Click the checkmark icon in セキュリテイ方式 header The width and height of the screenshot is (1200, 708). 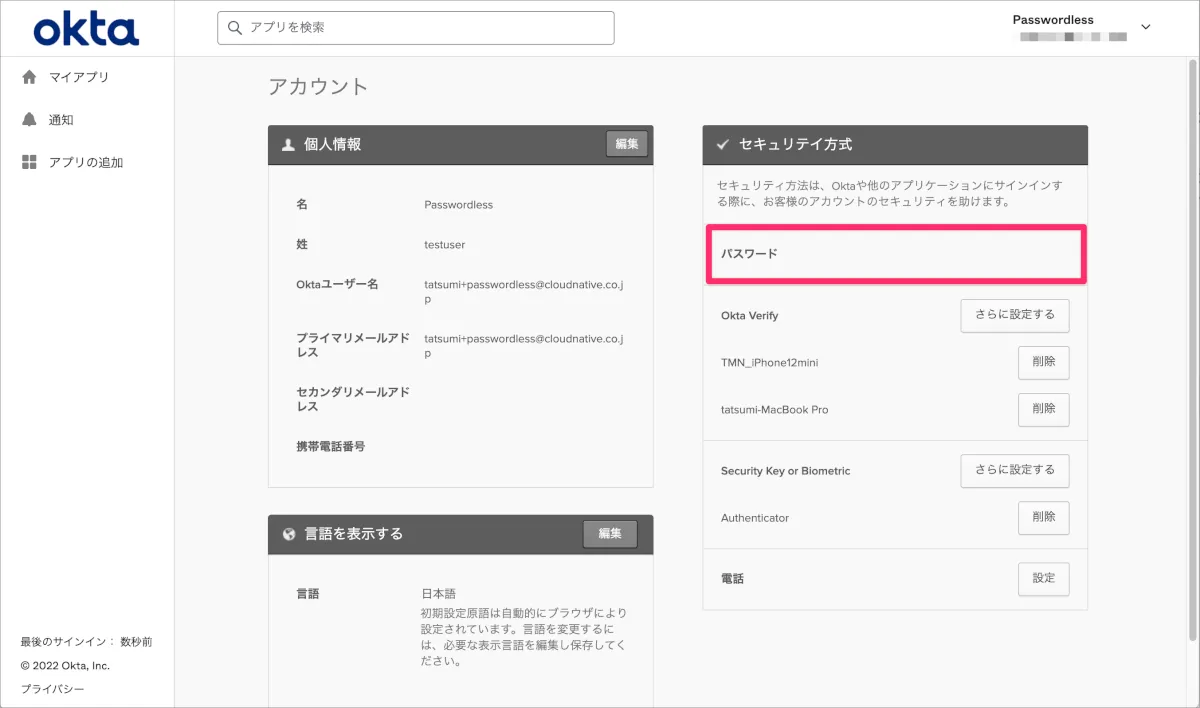pos(722,145)
